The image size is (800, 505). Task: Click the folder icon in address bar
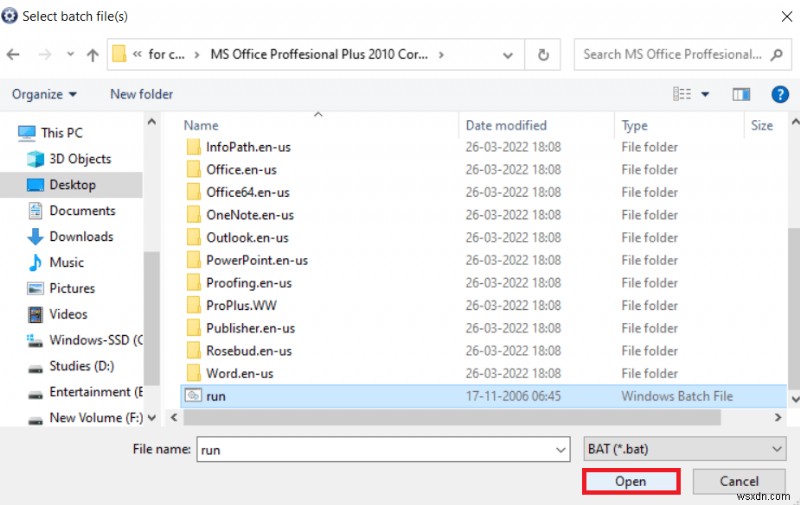(119, 54)
